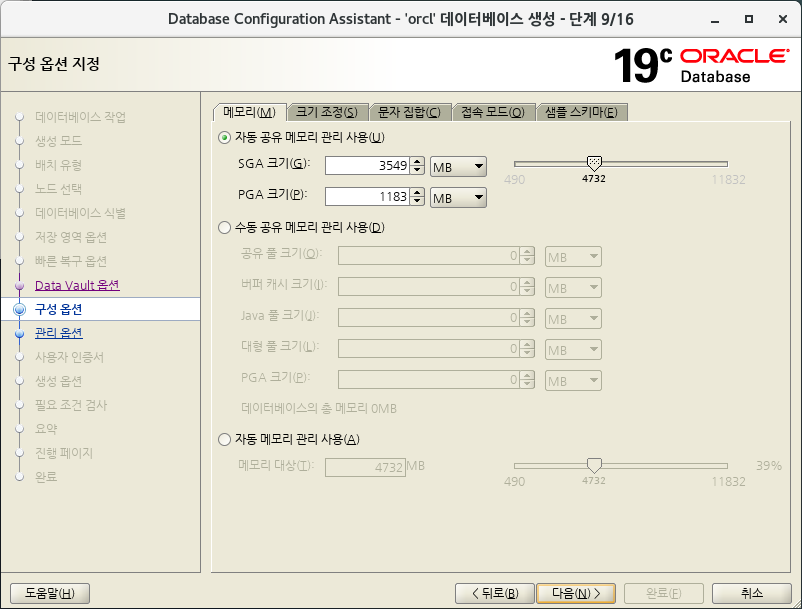This screenshot has height=609, width=802.
Task: Open PGA unit MB dropdown next to 1183
Action: (458, 198)
